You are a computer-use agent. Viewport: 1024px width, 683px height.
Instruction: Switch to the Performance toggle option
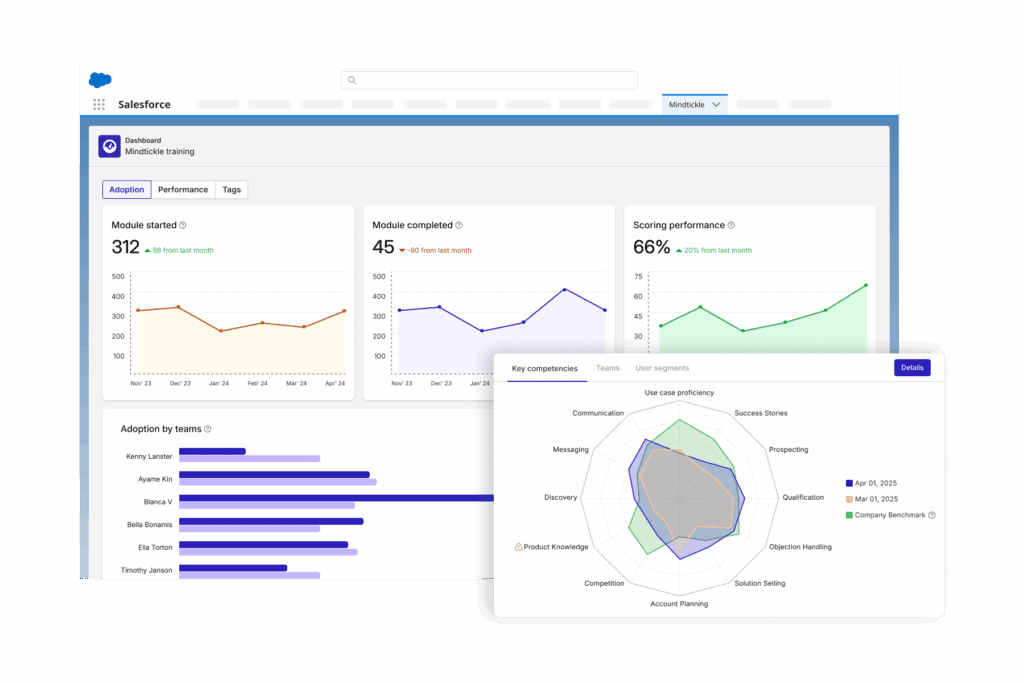(x=183, y=189)
